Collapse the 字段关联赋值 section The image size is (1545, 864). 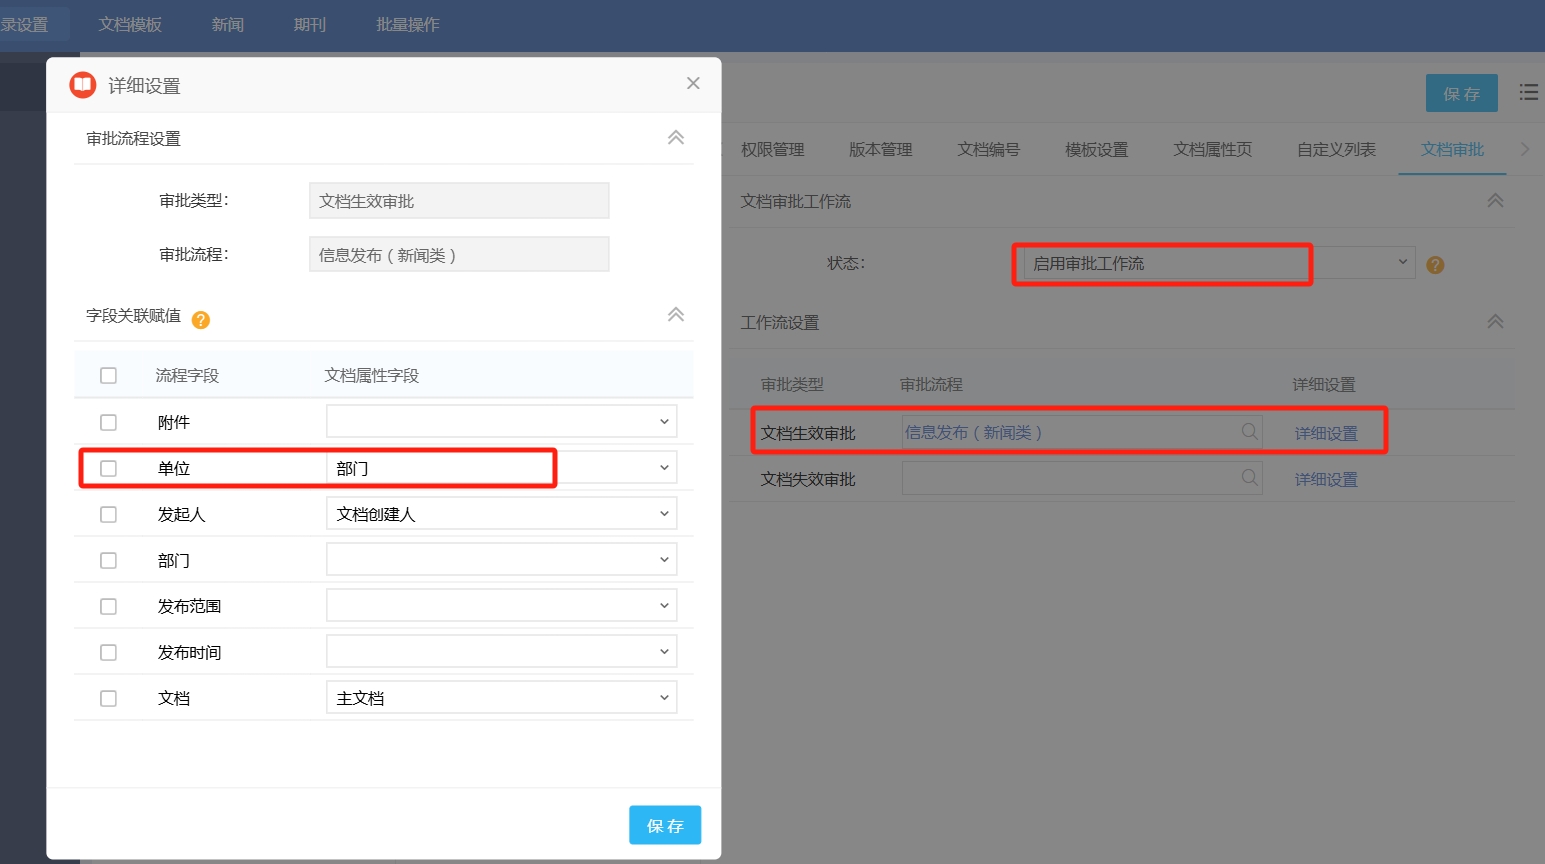coord(676,315)
